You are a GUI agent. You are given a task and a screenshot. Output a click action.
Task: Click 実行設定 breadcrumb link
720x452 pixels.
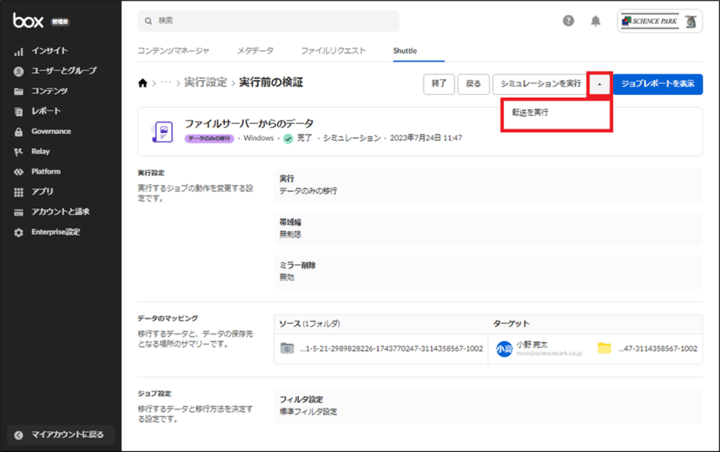[x=205, y=83]
